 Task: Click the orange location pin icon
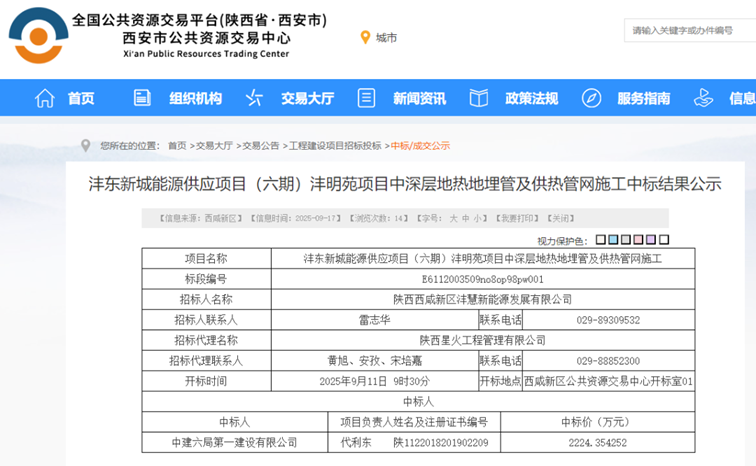[365, 38]
